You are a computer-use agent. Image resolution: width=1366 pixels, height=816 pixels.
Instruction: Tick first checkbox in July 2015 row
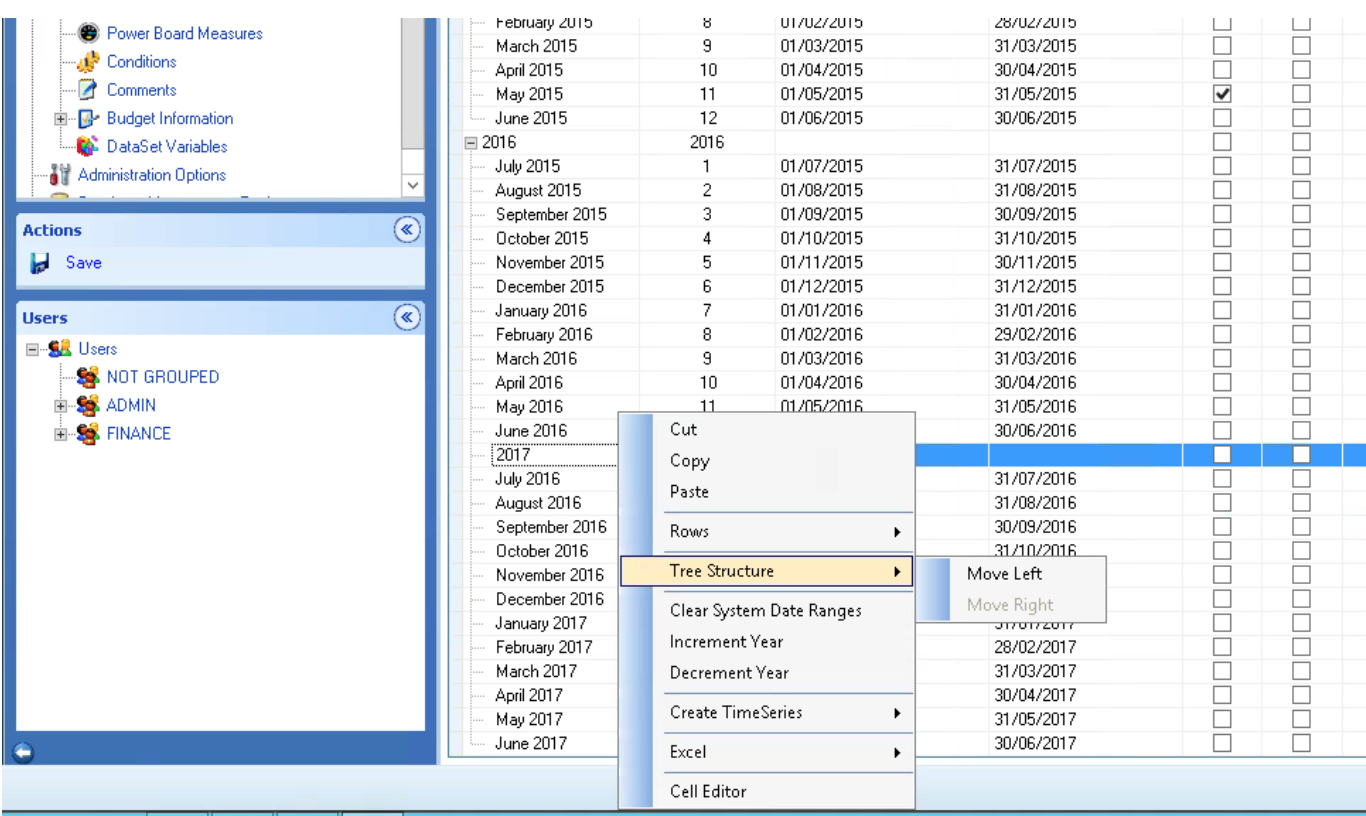coord(1221,166)
